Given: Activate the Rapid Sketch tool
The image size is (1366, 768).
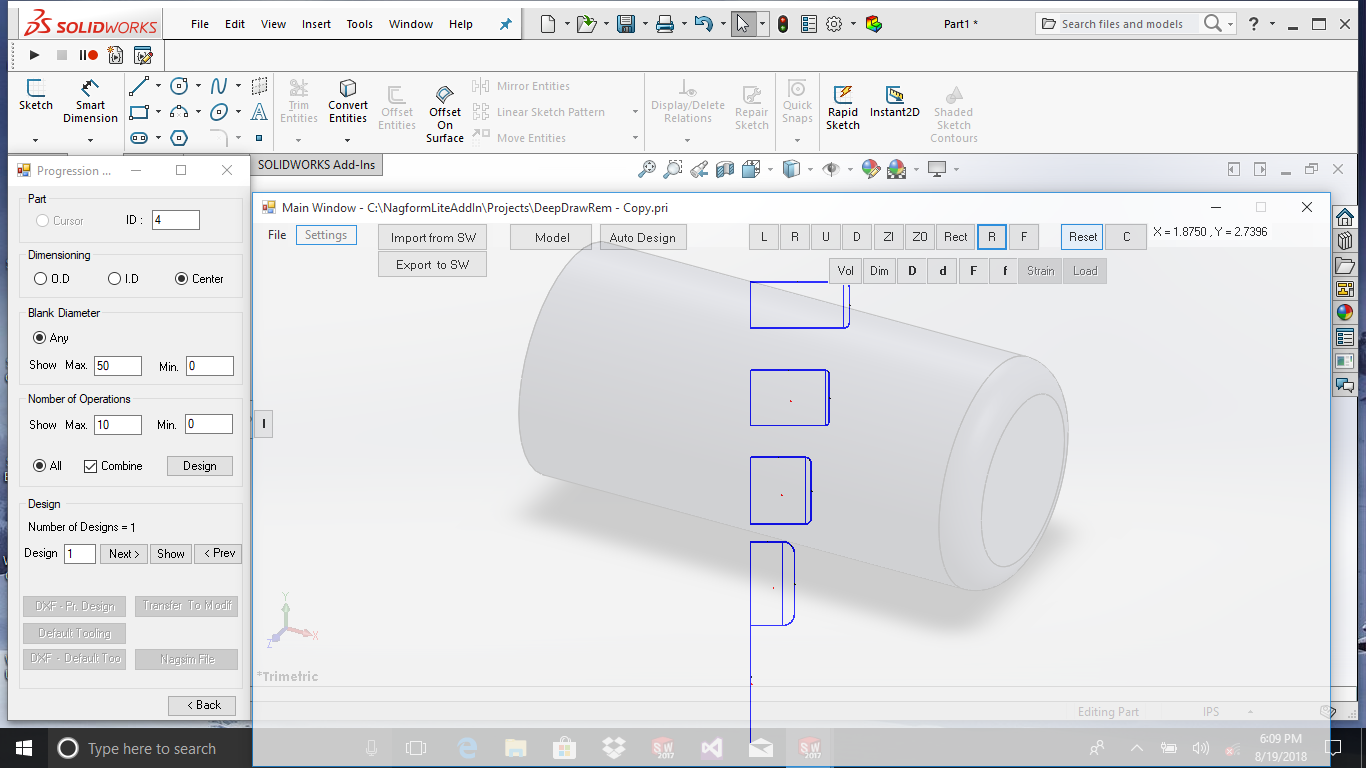Looking at the screenshot, I should (x=843, y=105).
